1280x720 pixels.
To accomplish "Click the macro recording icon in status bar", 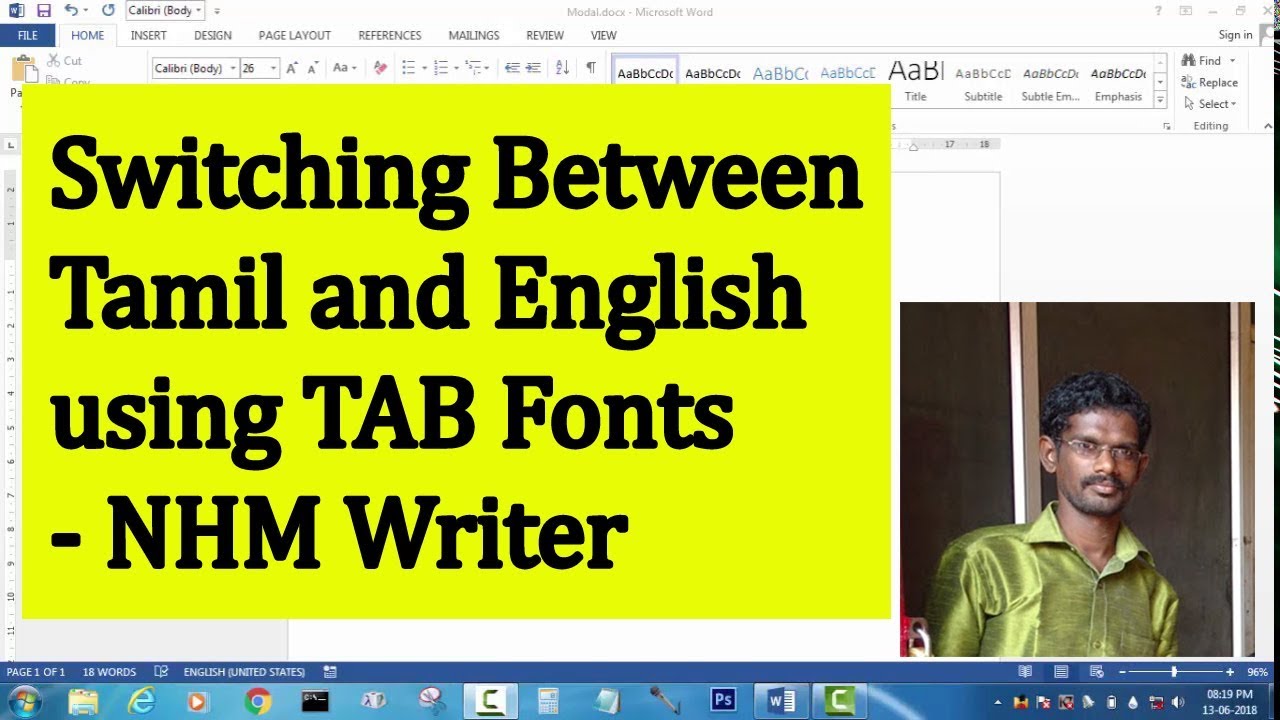I will coord(330,672).
